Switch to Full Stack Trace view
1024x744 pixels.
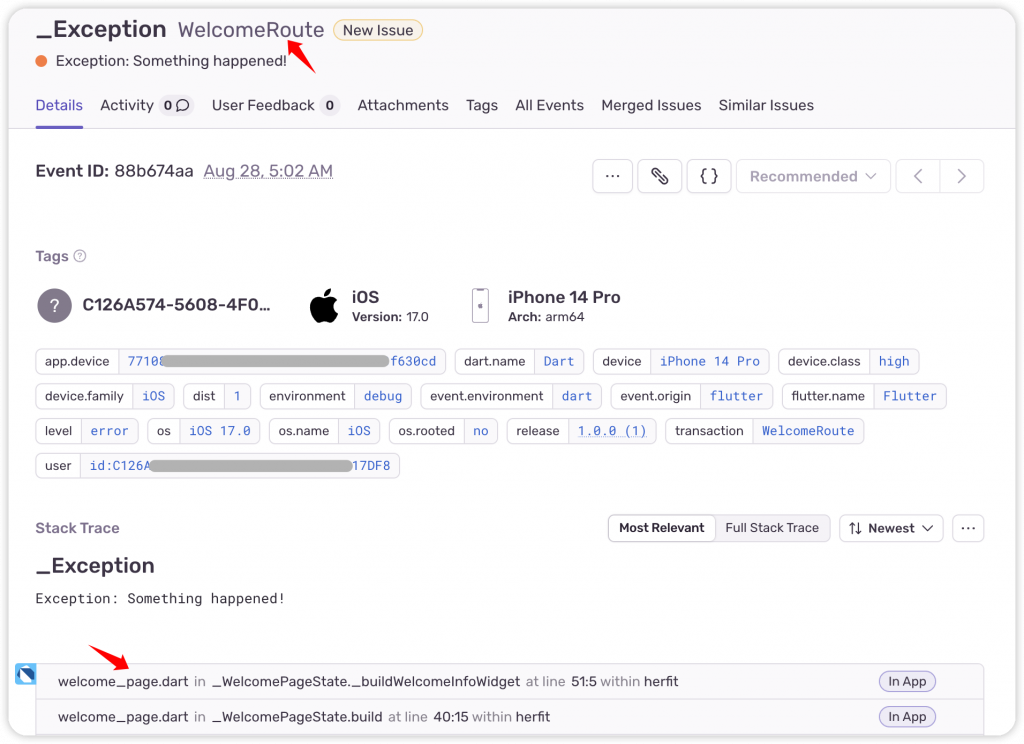coord(772,528)
